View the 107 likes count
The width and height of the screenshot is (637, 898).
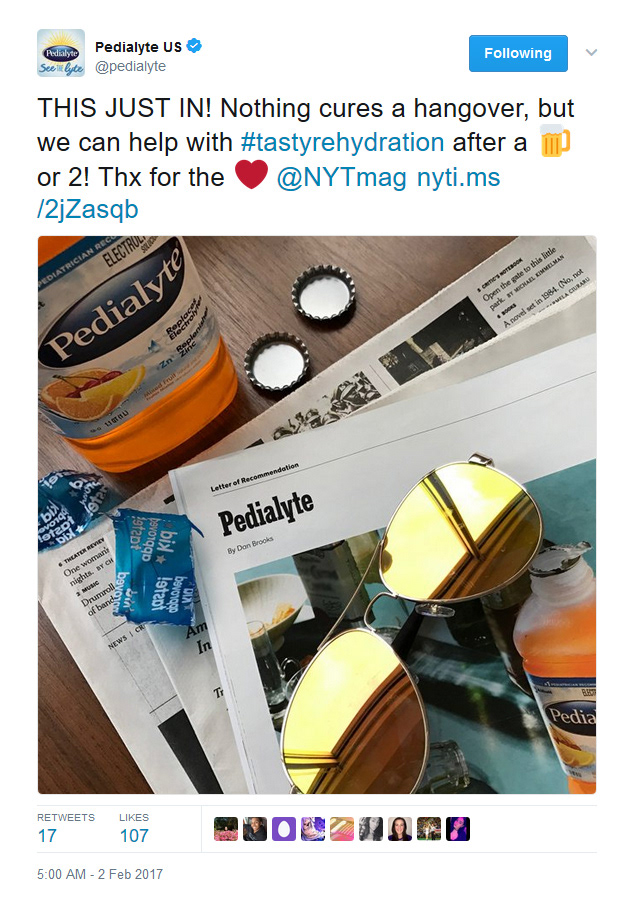(x=134, y=836)
